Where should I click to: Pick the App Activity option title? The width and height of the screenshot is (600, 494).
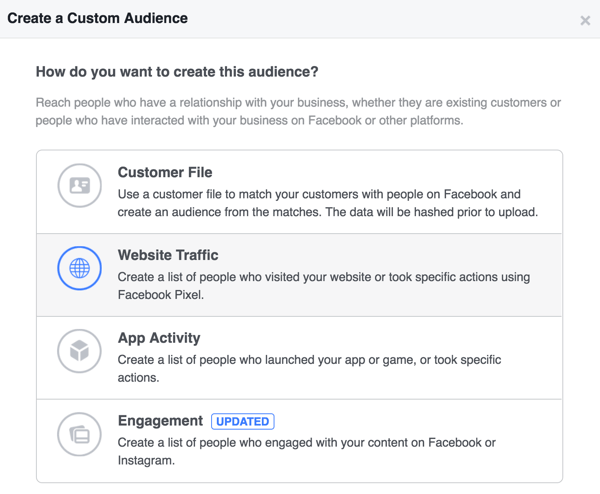(159, 338)
